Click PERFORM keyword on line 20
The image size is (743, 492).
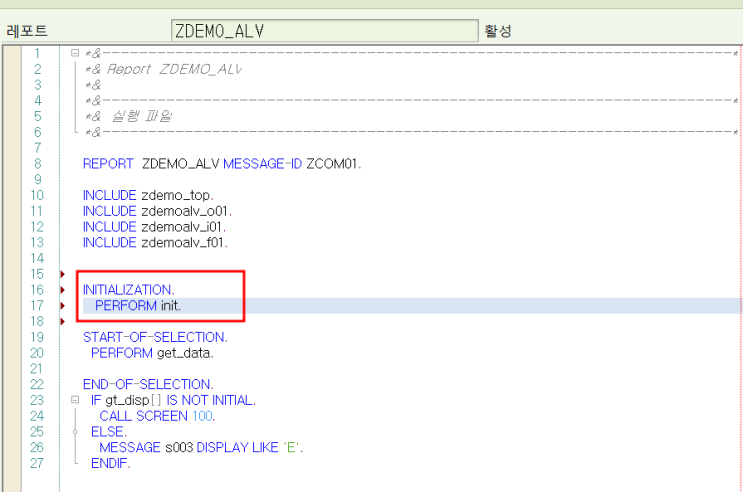pos(122,353)
